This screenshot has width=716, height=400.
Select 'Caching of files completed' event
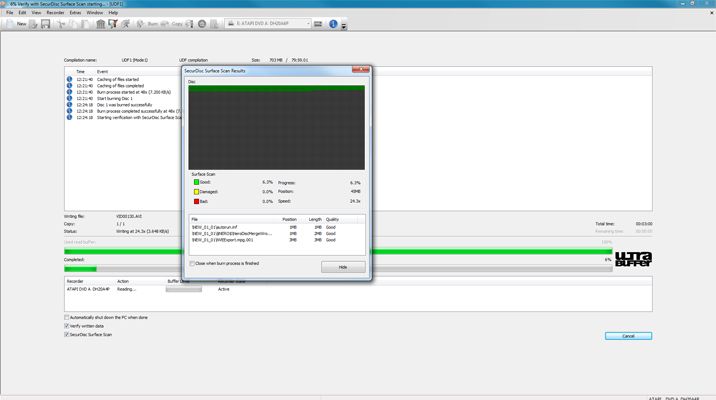pyautogui.click(x=121, y=86)
